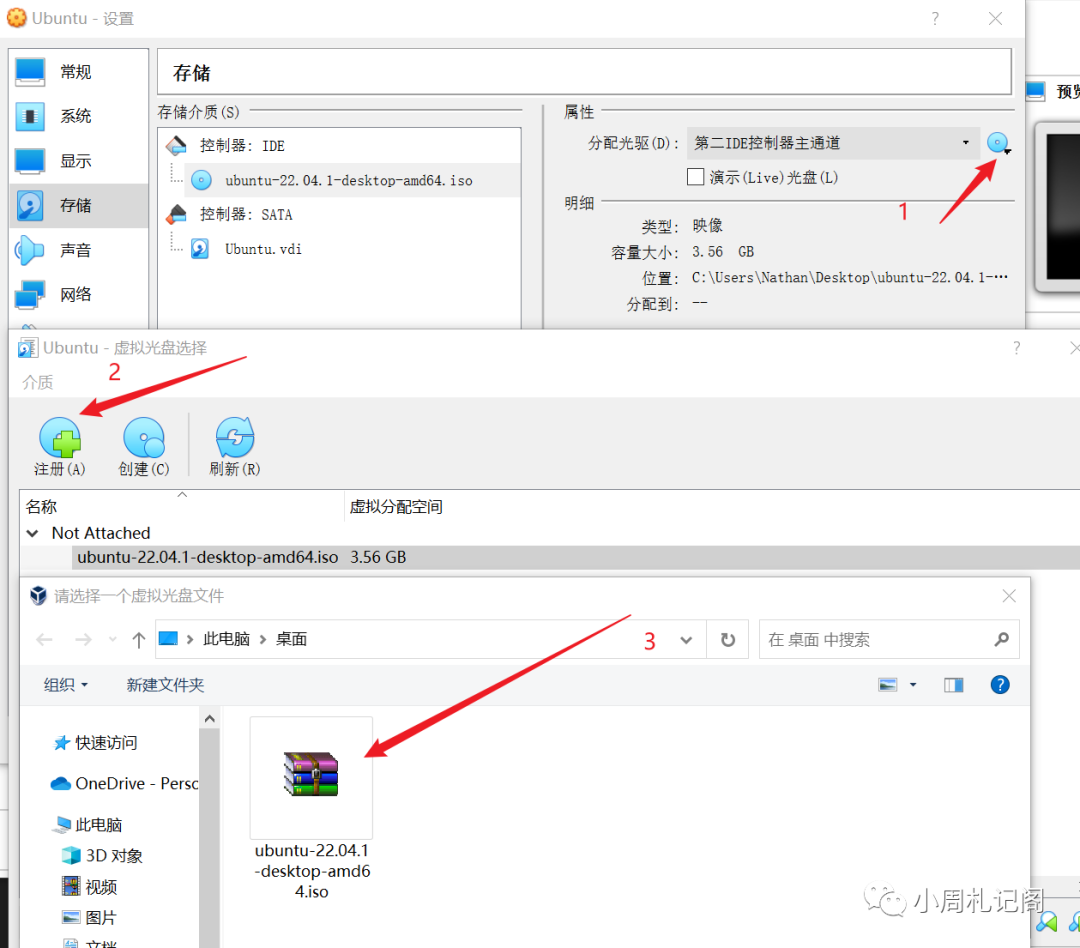Image resolution: width=1080 pixels, height=948 pixels.
Task: Click the 刷新(R) refresh button
Action: point(235,446)
